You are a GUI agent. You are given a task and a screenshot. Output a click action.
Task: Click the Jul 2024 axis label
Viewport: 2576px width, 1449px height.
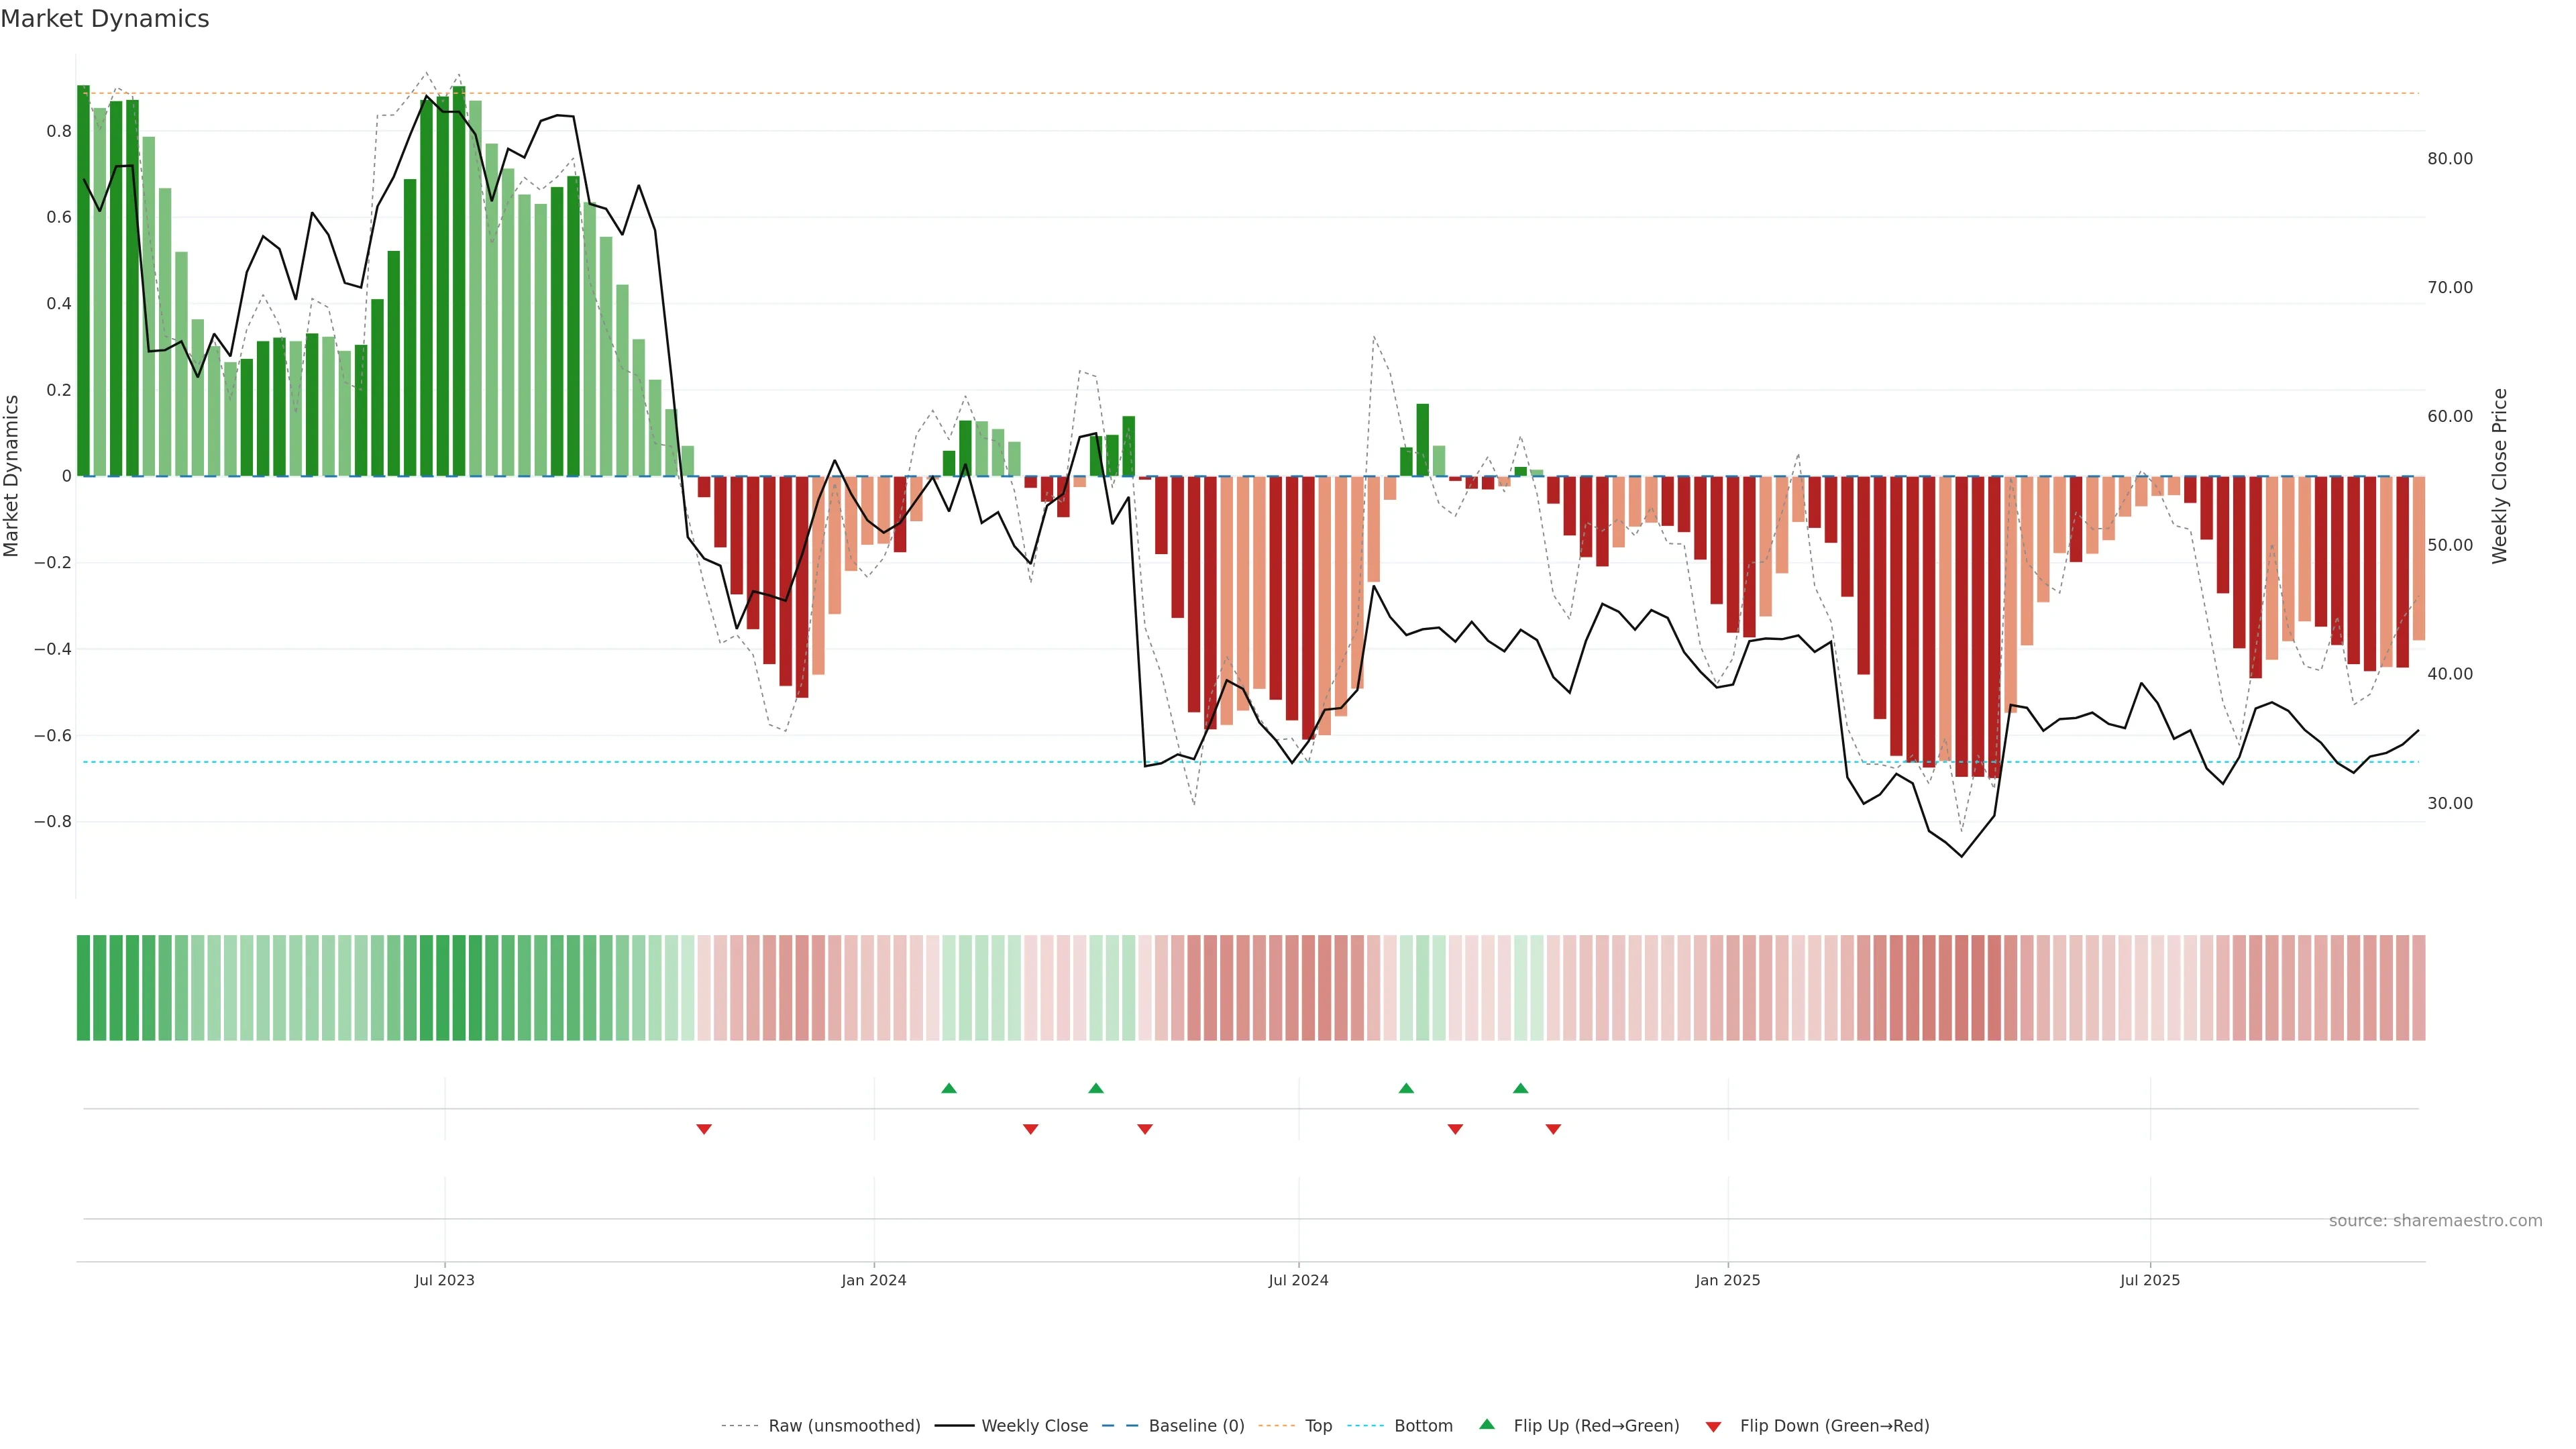pos(1298,1280)
